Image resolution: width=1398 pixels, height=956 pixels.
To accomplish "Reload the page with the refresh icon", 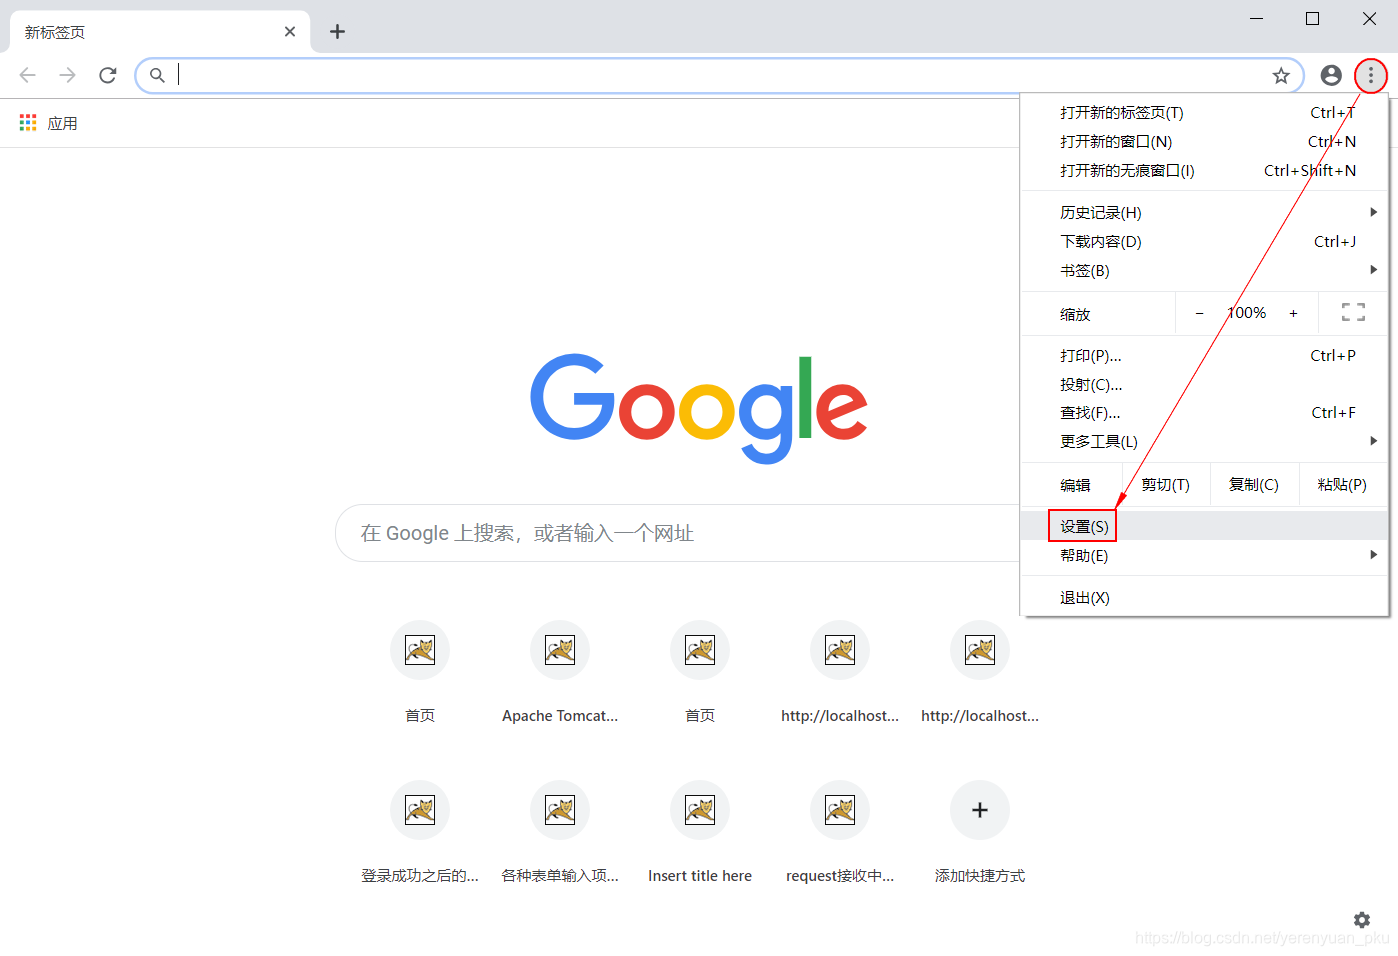I will tap(108, 75).
